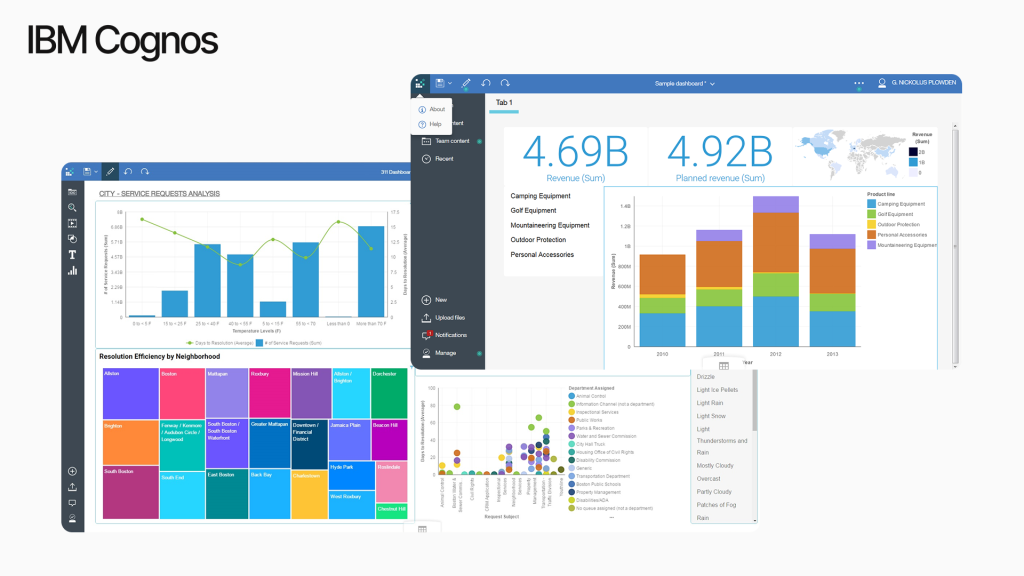Select Mostly Cloudy in the weather list

coord(715,466)
